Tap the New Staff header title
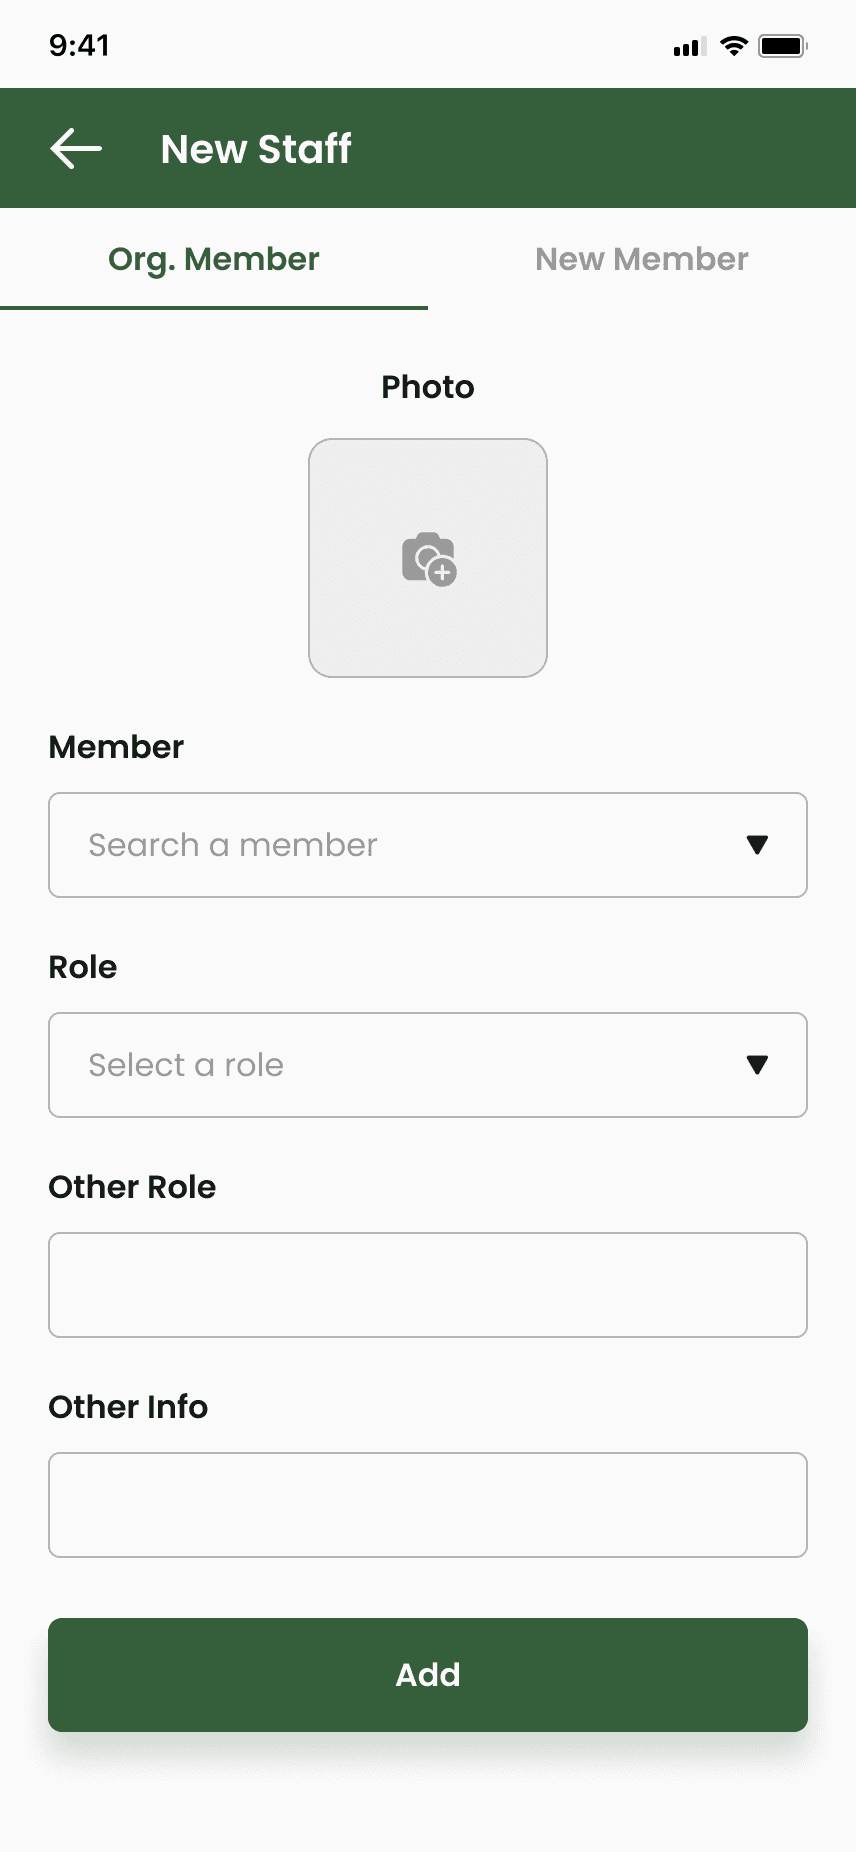Screen dimensions: 856x1852 pyautogui.click(x=256, y=149)
